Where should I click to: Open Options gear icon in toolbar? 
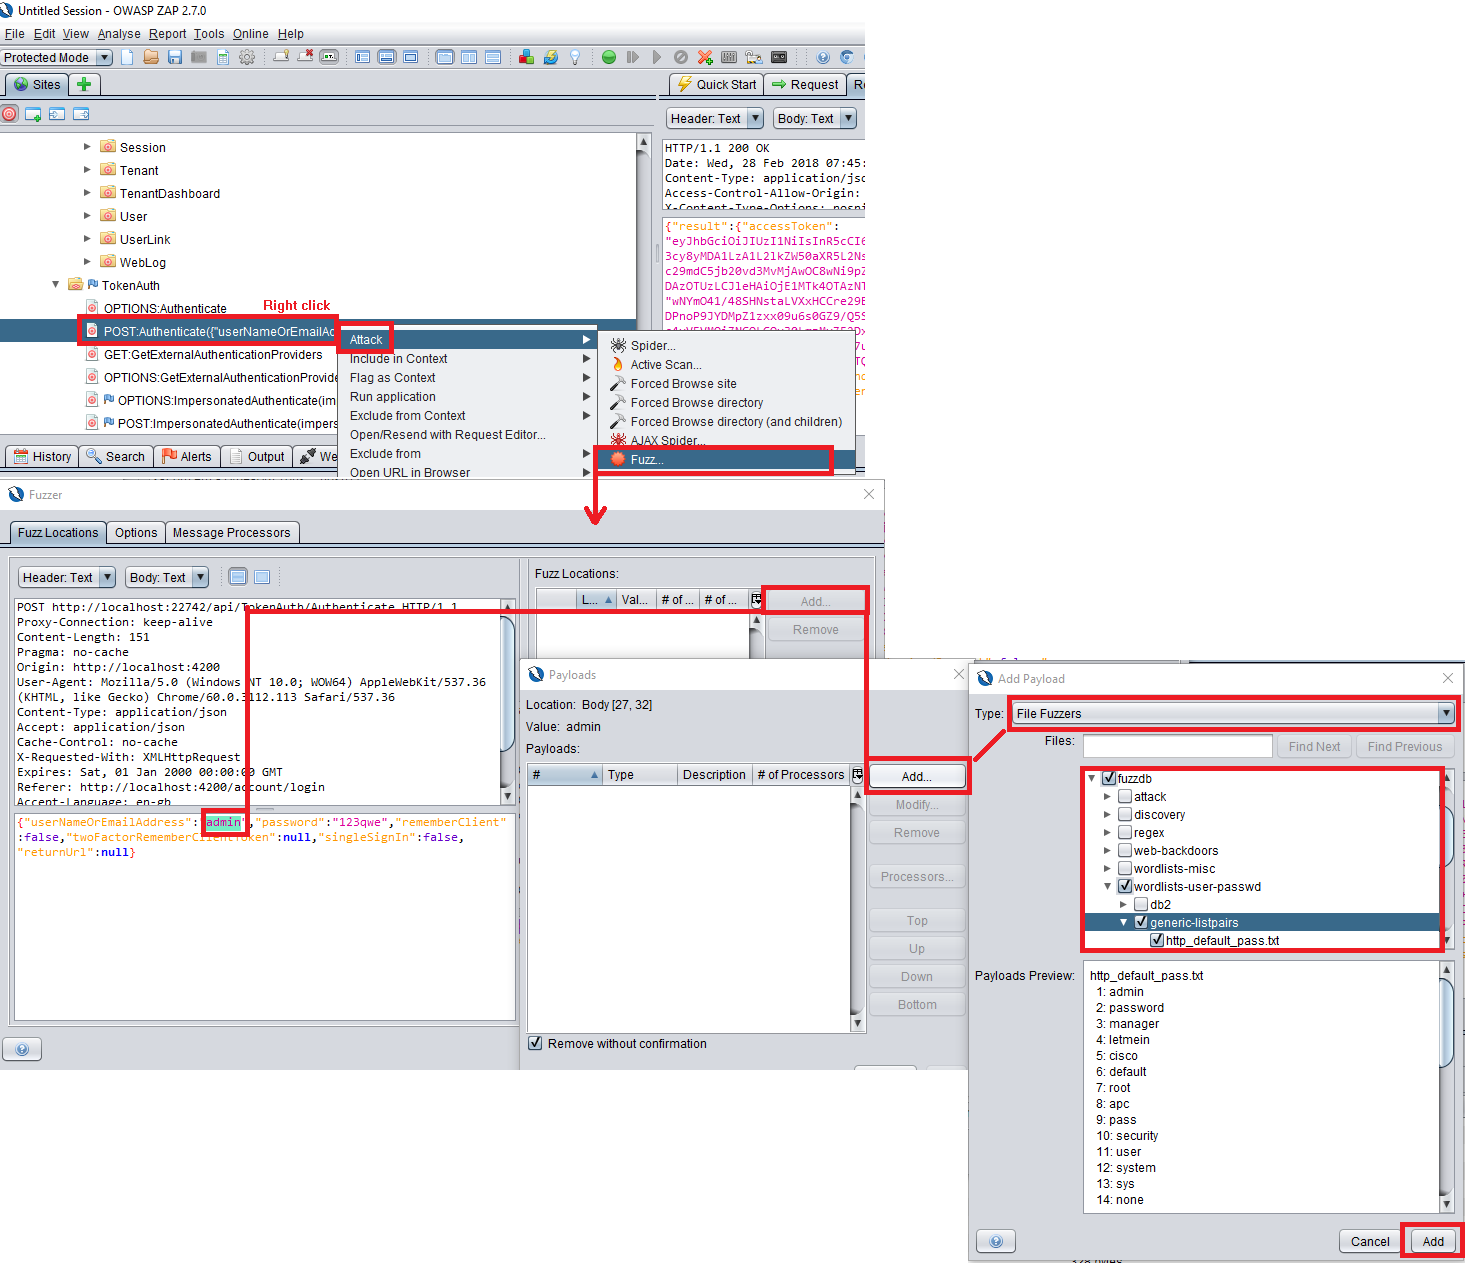pyautogui.click(x=247, y=57)
